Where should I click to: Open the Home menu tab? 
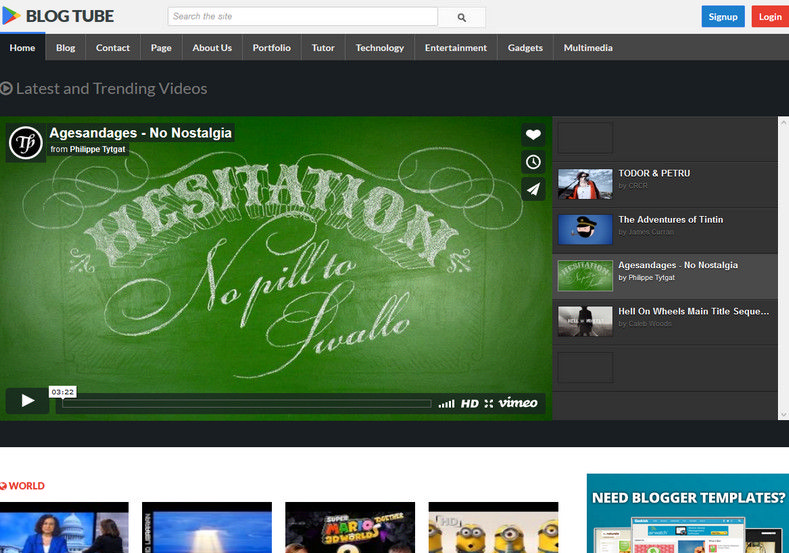[23, 48]
